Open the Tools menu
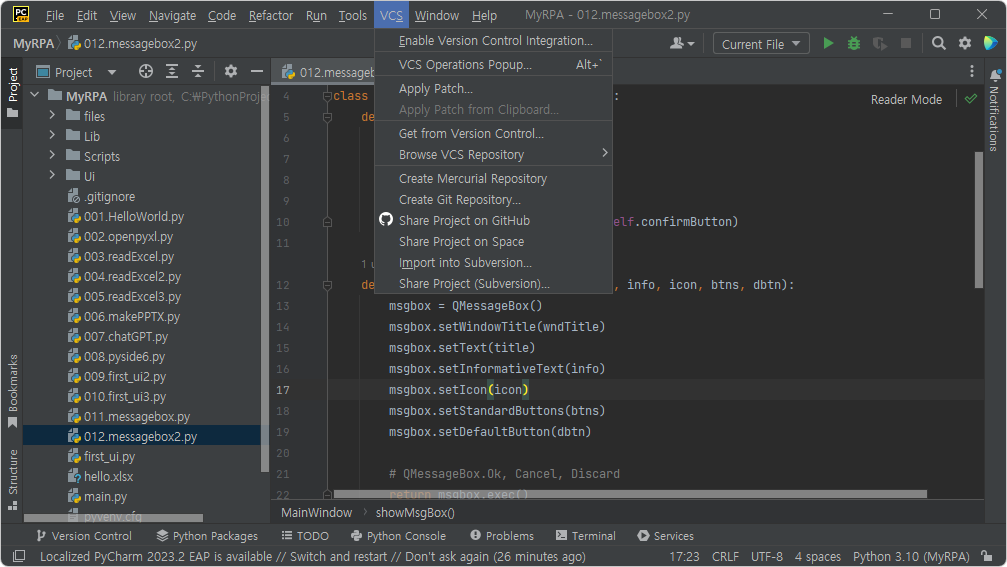This screenshot has height=567, width=1007. click(353, 15)
